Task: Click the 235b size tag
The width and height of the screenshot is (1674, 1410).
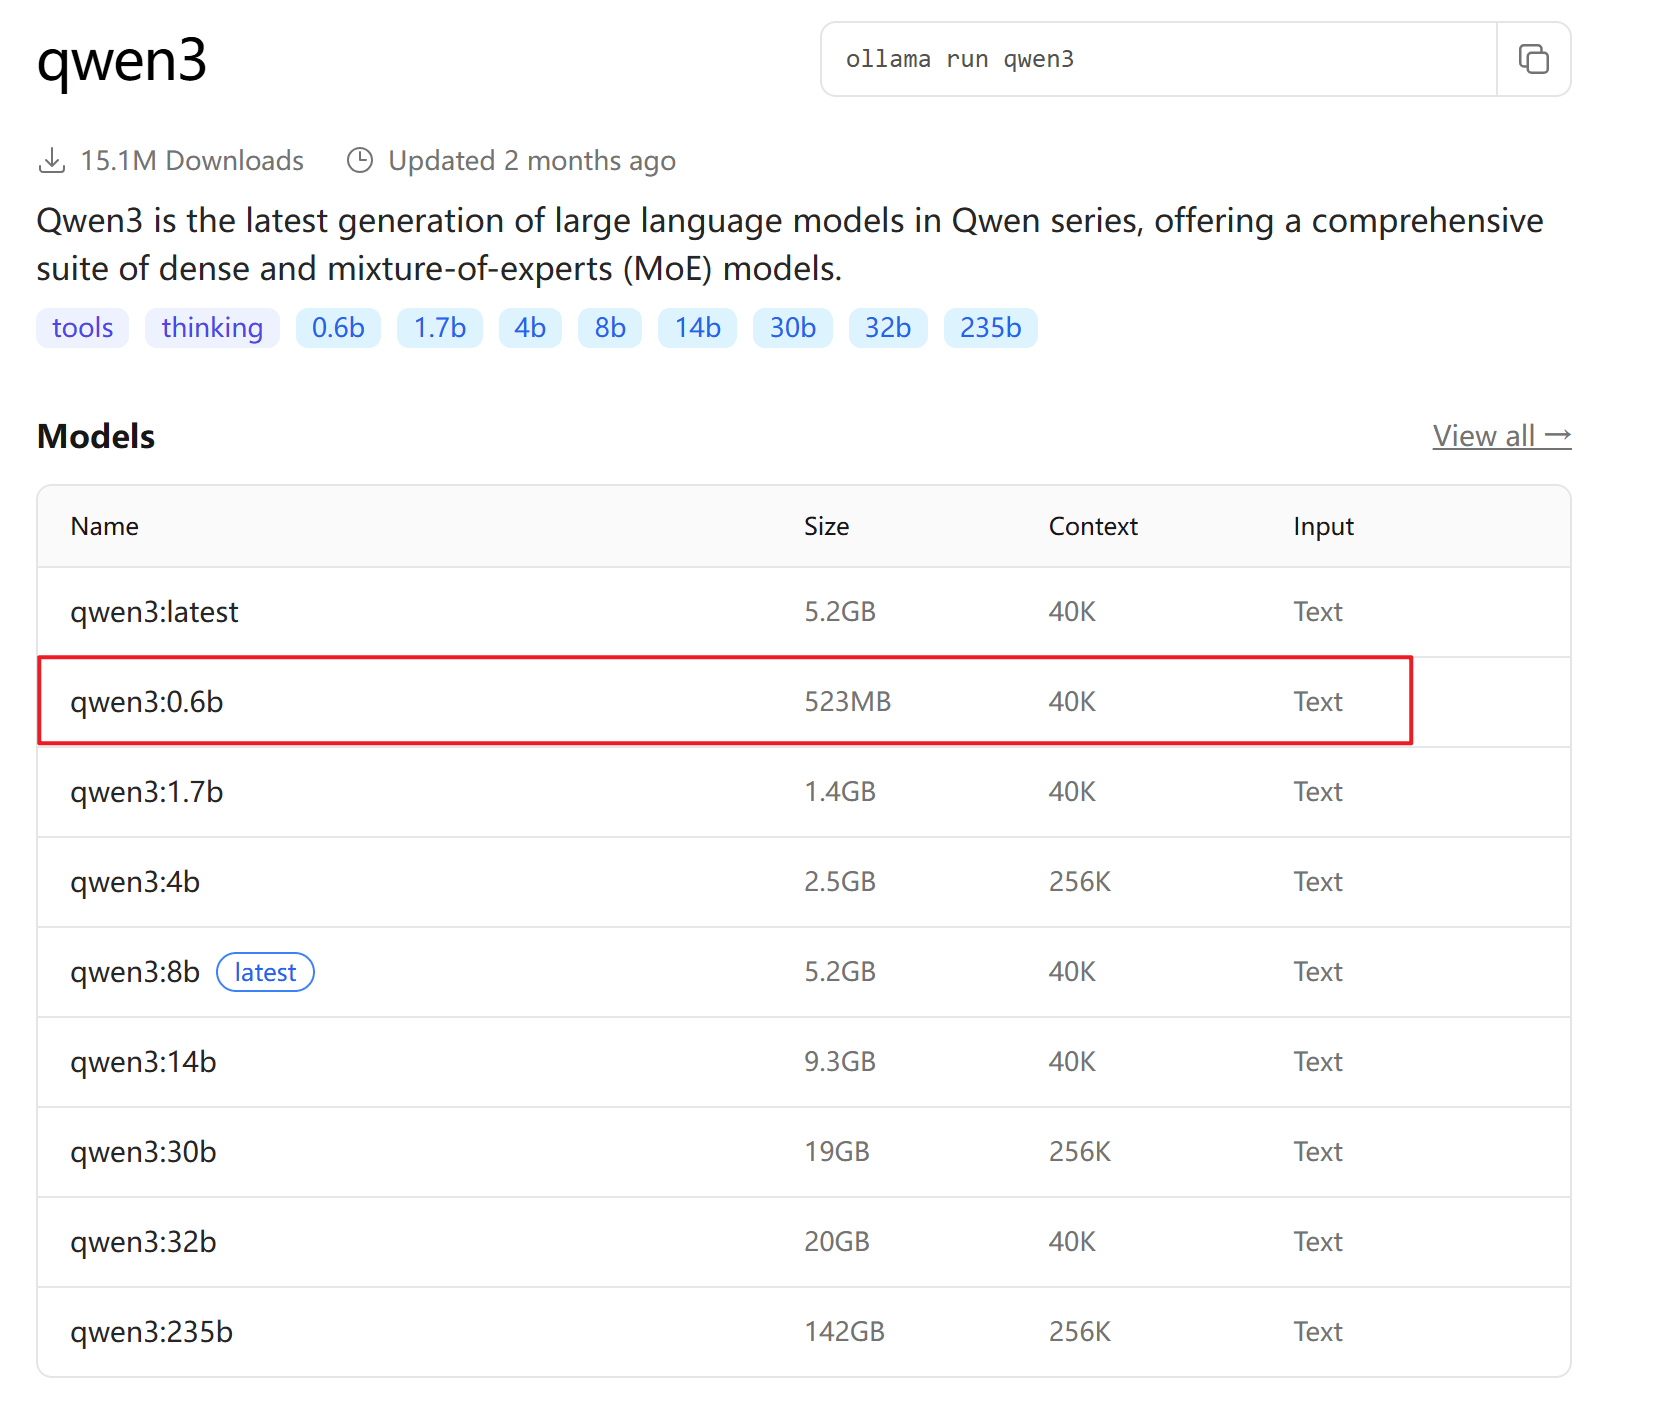Action: pyautogui.click(x=990, y=328)
